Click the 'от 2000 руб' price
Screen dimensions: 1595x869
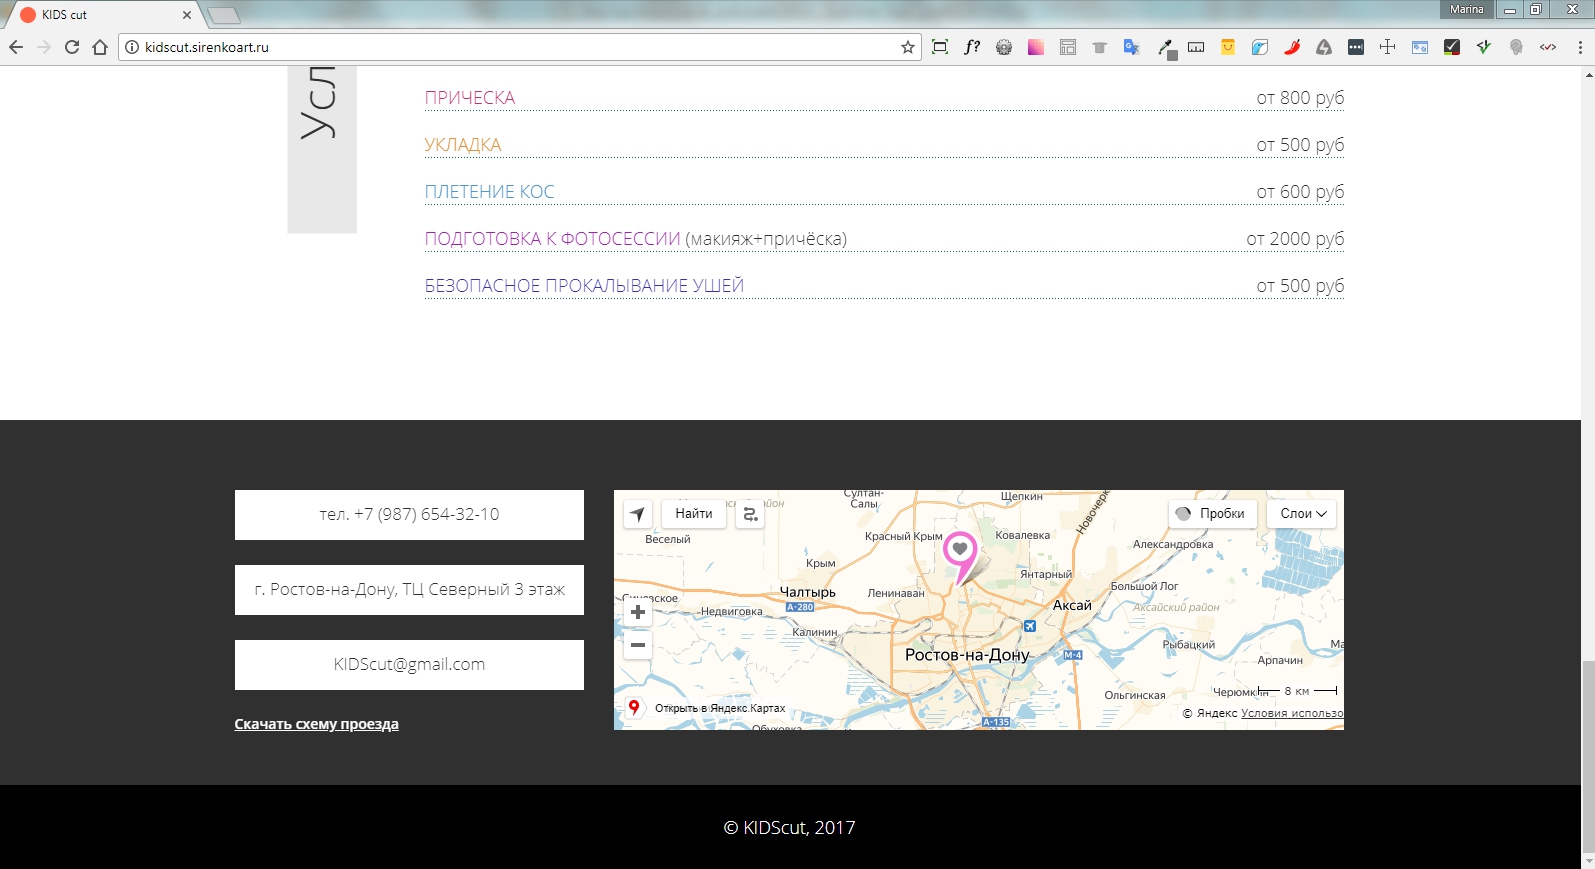(1295, 239)
